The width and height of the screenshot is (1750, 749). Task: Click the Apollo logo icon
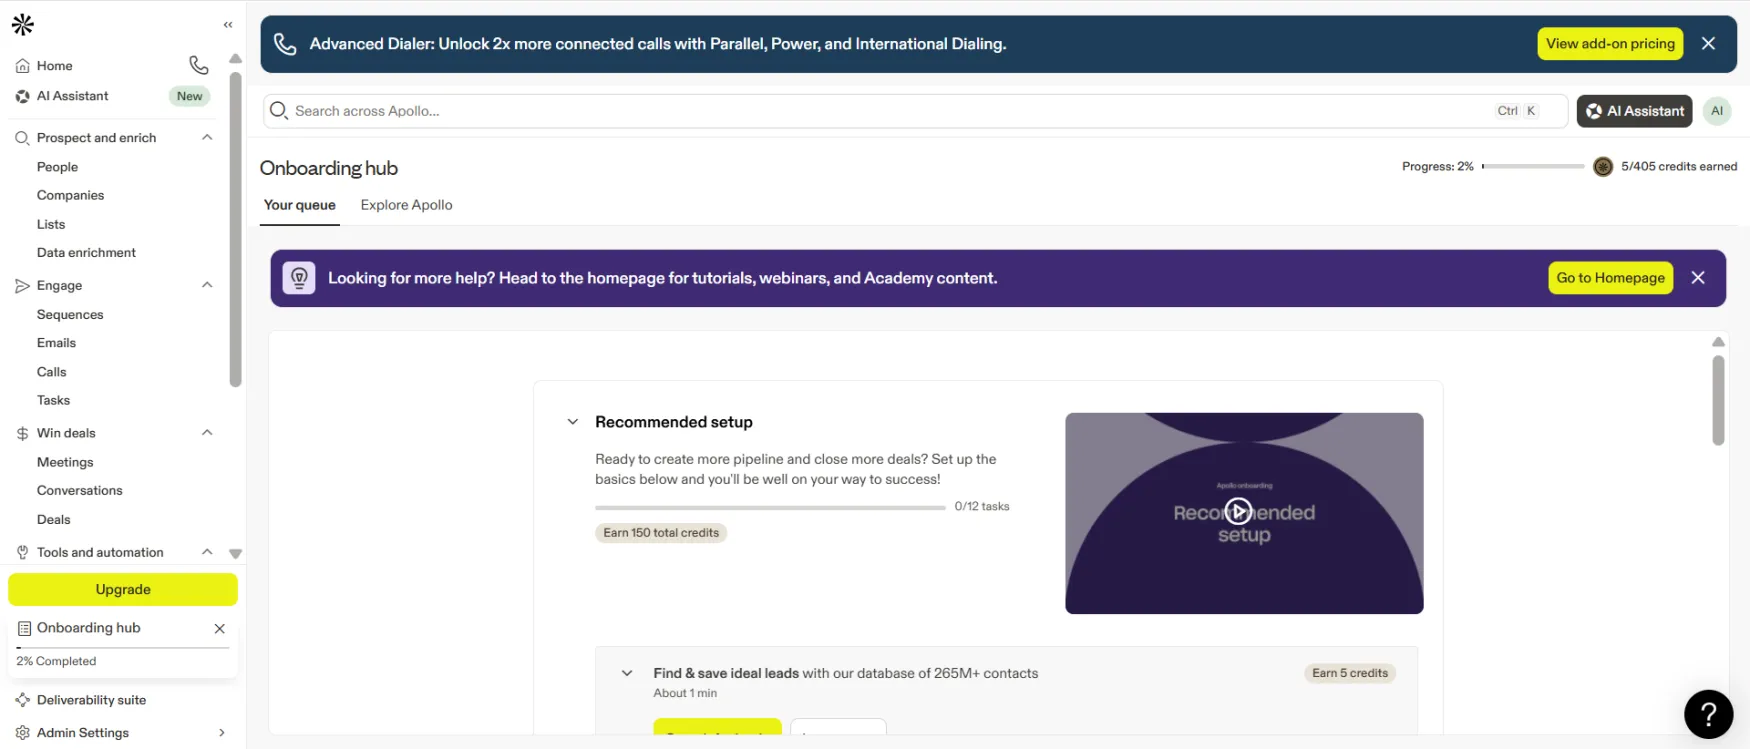(x=23, y=24)
